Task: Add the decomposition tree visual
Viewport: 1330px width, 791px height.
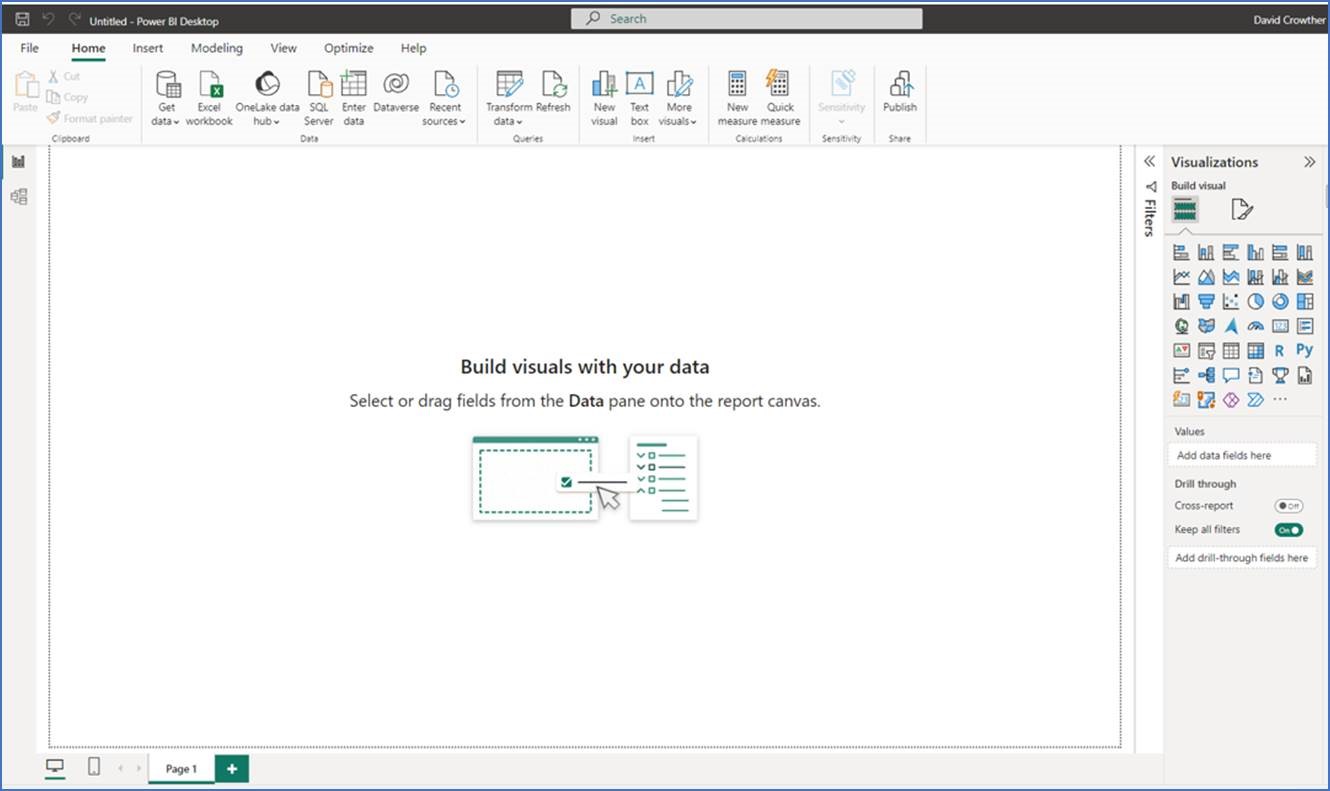Action: coord(1206,375)
